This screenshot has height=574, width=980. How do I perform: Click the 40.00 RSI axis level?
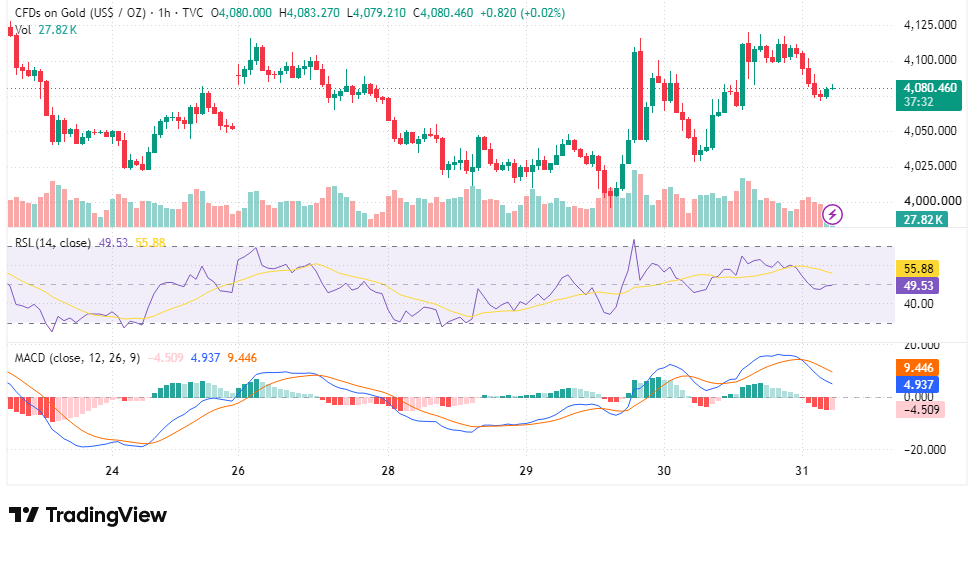[919, 304]
